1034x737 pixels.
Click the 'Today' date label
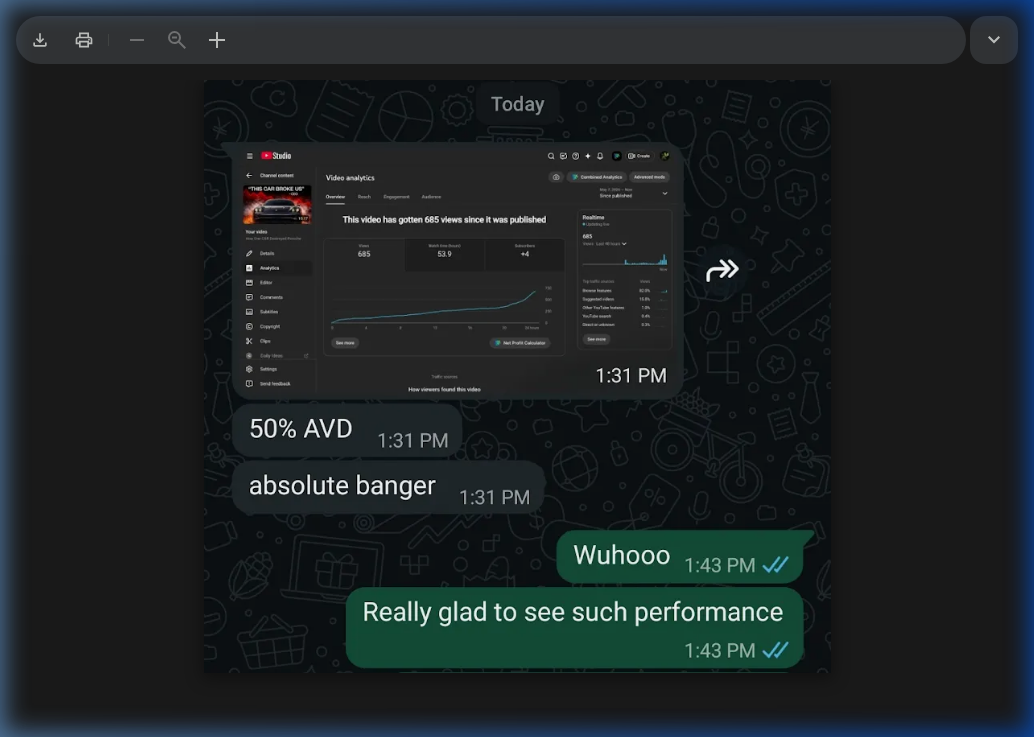[518, 104]
